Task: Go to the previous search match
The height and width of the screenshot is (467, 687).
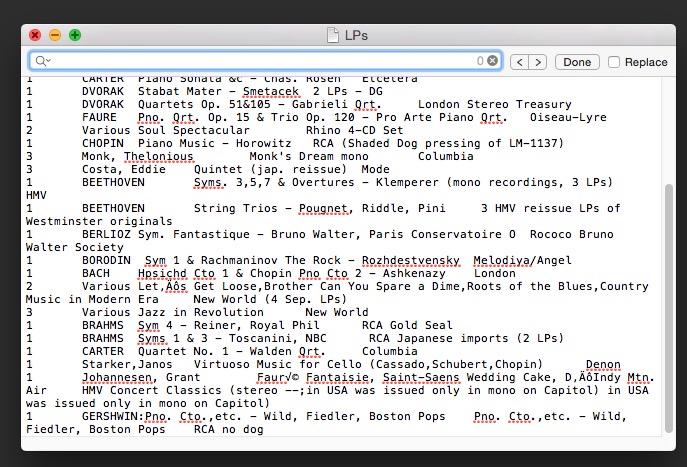Action: click(x=520, y=62)
